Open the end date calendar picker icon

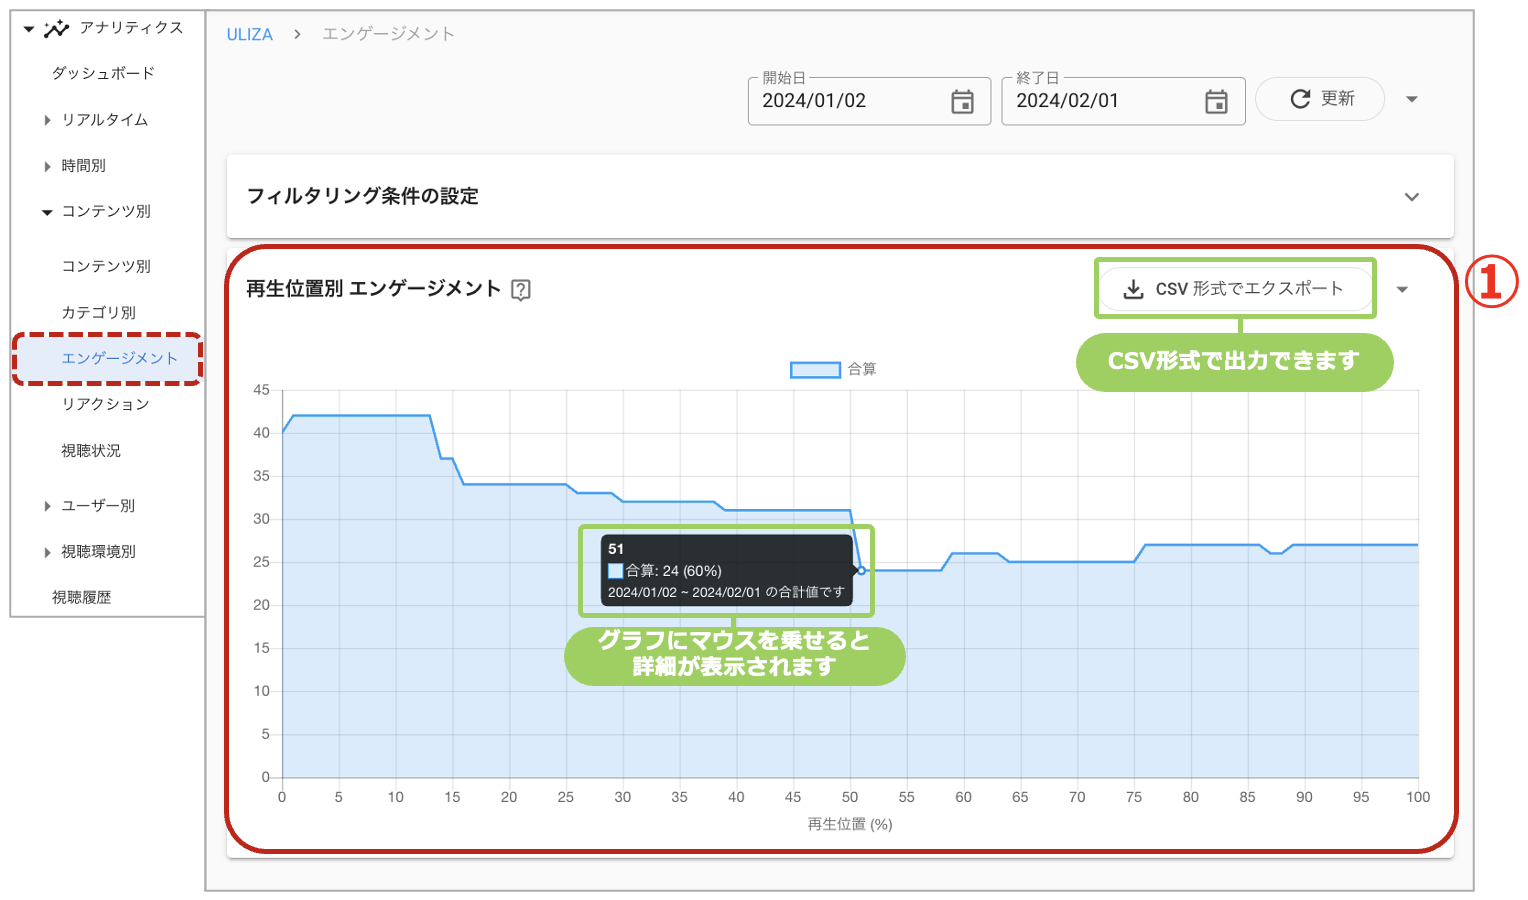[x=1216, y=101]
